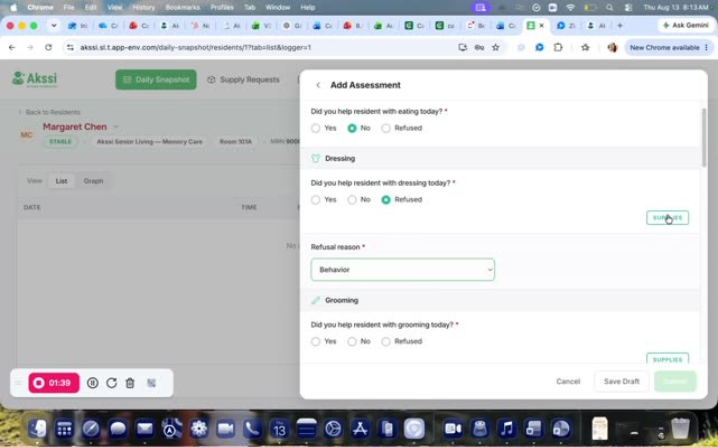Open the History menu

pyautogui.click(x=143, y=7)
